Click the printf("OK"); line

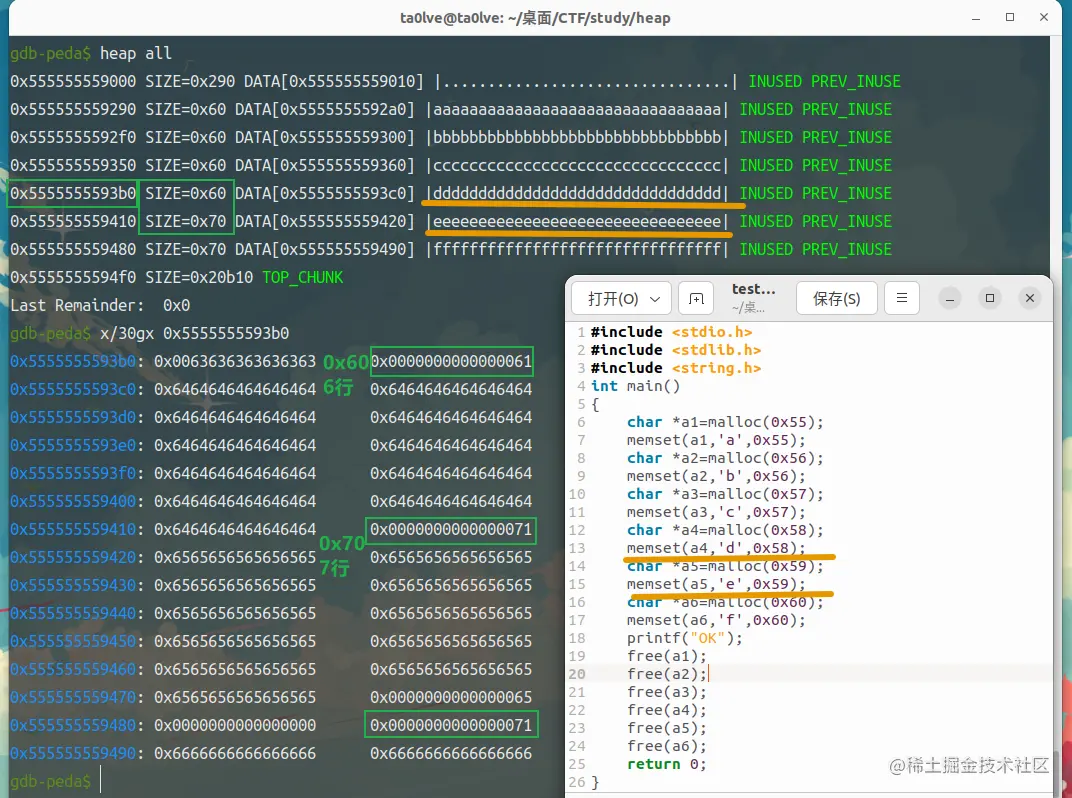[x=685, y=638]
